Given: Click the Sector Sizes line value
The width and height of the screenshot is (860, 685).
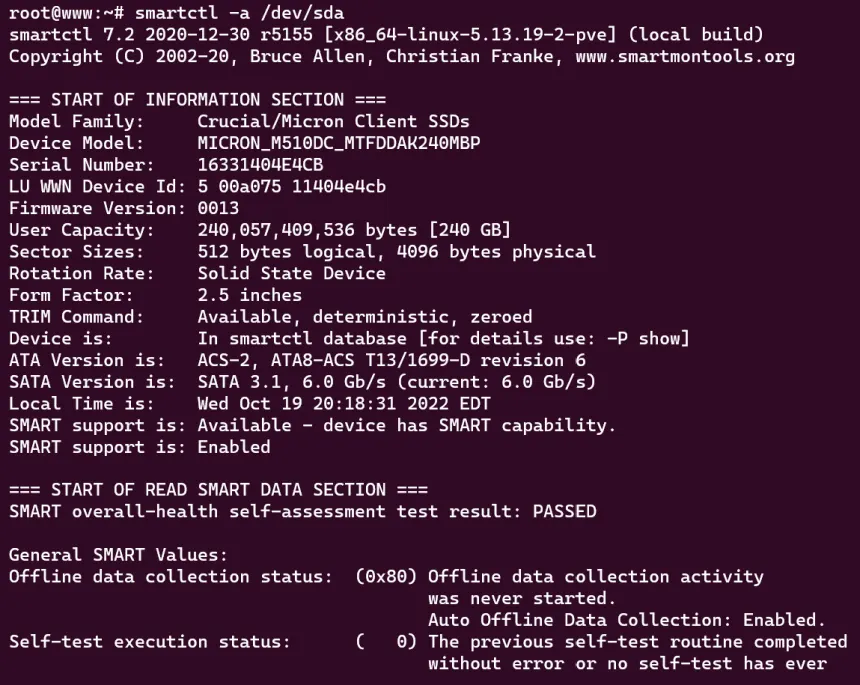Looking at the screenshot, I should [x=397, y=252].
